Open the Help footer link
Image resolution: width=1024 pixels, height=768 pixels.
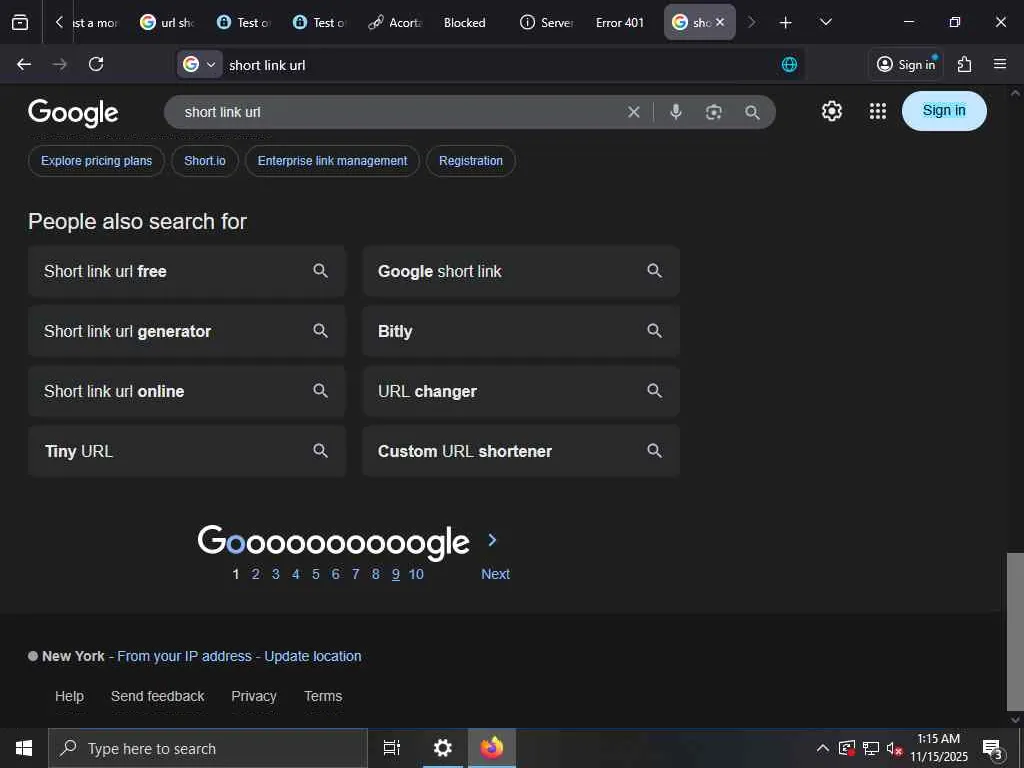(69, 696)
